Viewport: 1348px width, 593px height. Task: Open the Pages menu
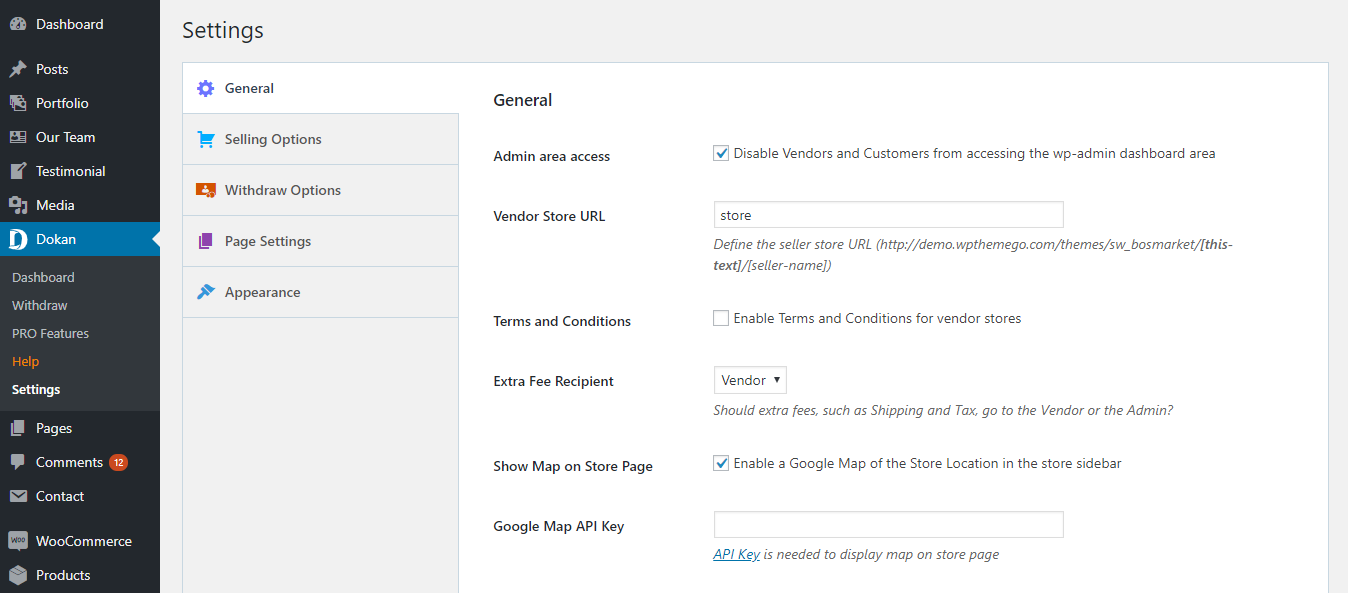tap(80, 428)
